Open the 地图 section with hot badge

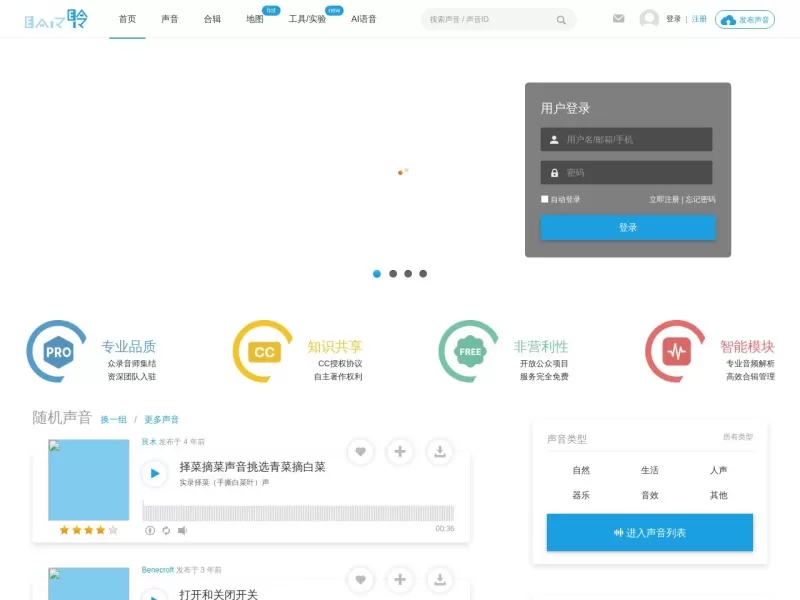254,18
